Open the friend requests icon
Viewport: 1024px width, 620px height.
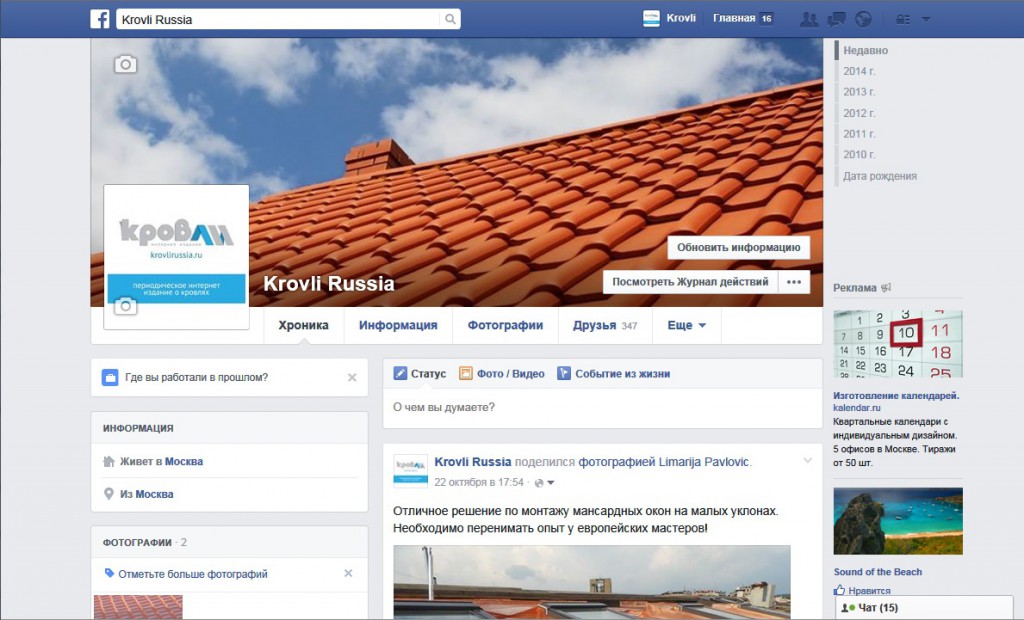coord(809,19)
